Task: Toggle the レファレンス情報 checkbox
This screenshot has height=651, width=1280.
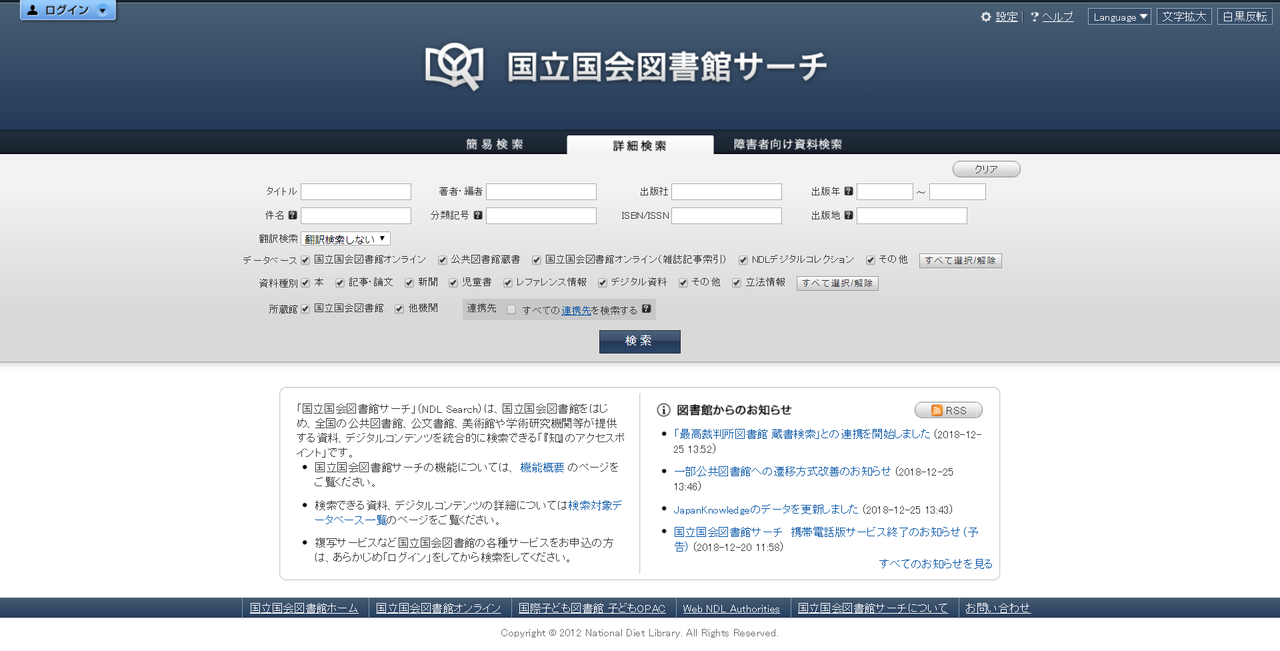Action: pos(508,283)
